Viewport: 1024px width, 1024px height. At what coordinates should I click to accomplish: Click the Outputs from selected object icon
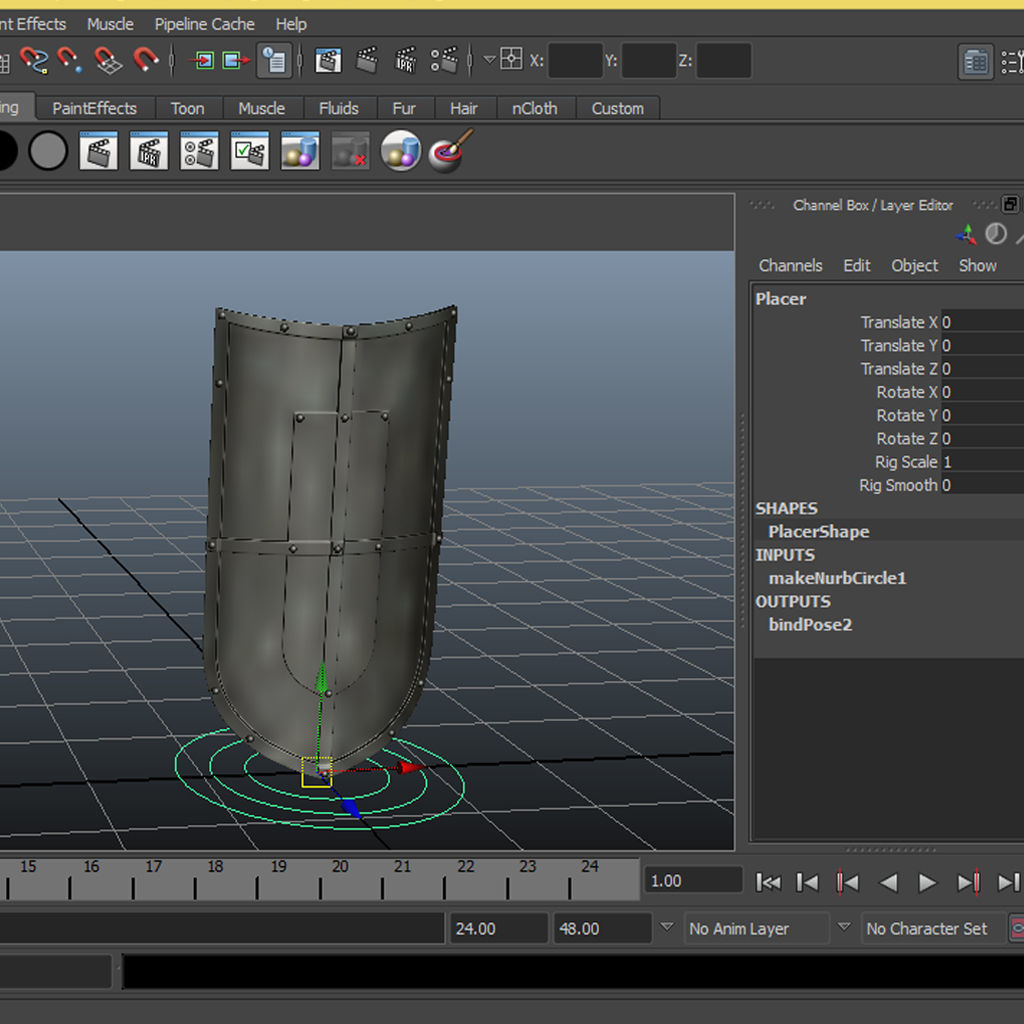point(236,61)
